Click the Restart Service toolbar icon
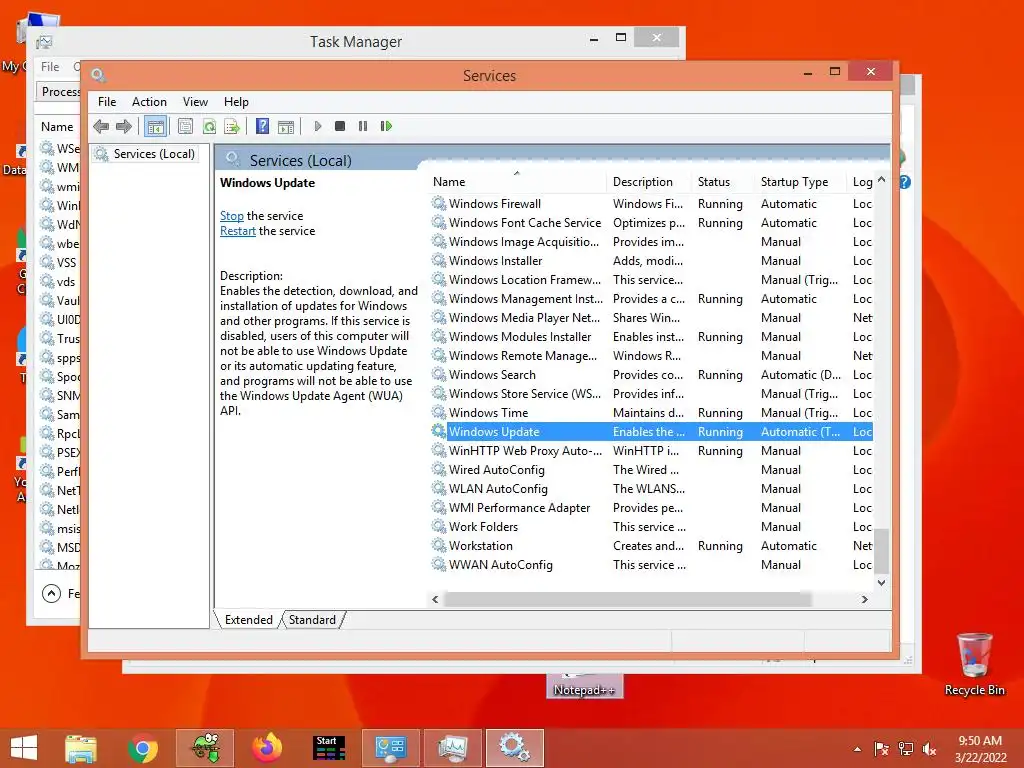This screenshot has width=1024, height=768. 386,126
